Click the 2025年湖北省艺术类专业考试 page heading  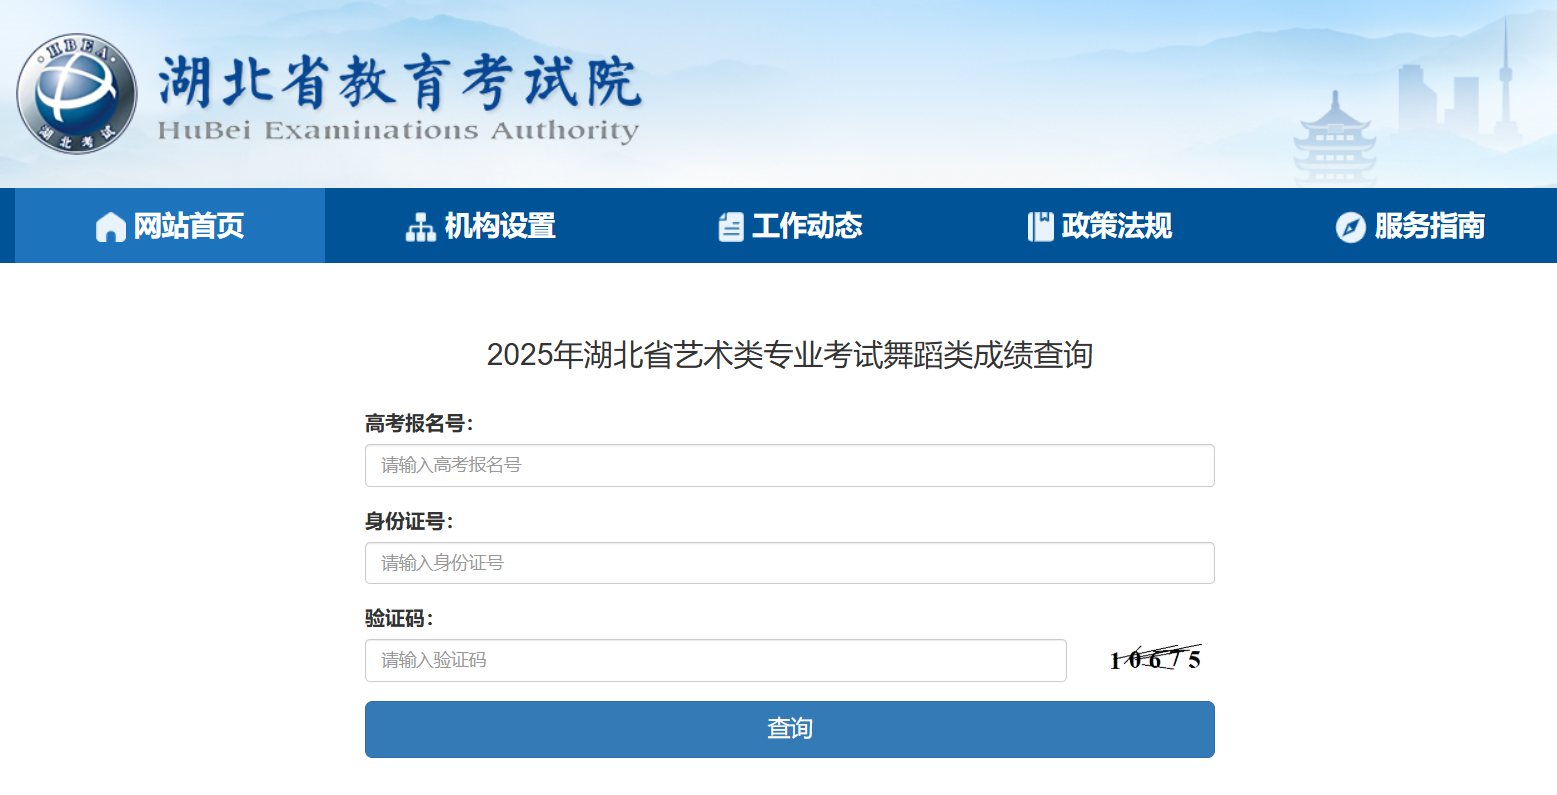[789, 355]
